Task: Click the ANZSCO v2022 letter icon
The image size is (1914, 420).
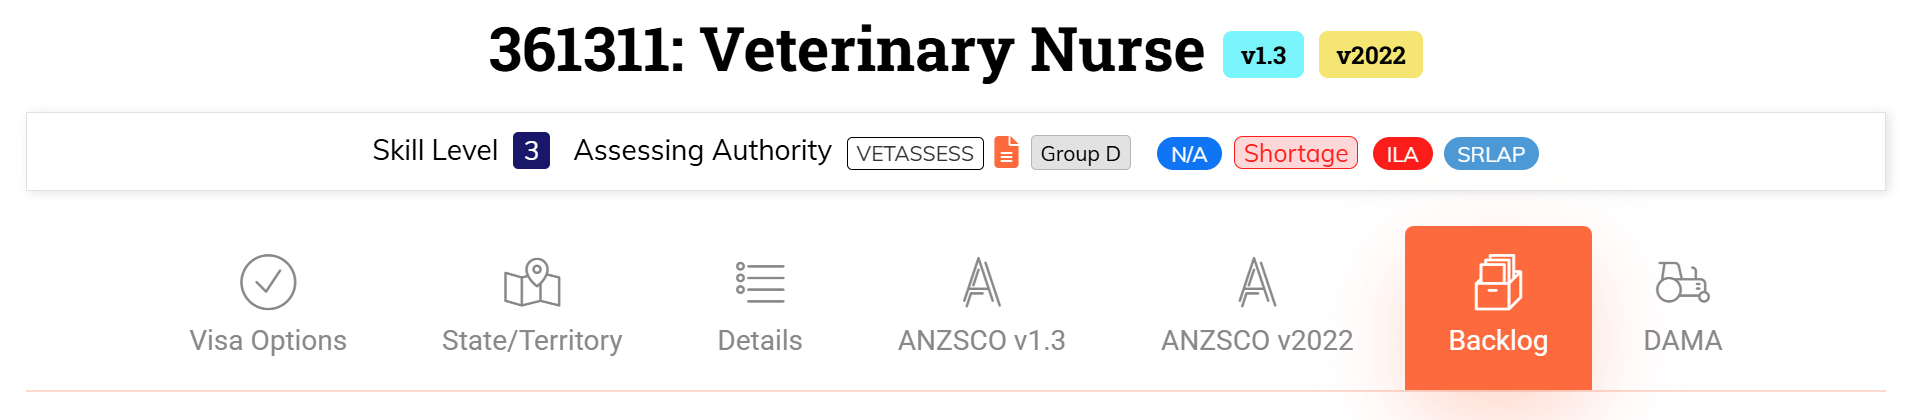Action: [x=1257, y=282]
